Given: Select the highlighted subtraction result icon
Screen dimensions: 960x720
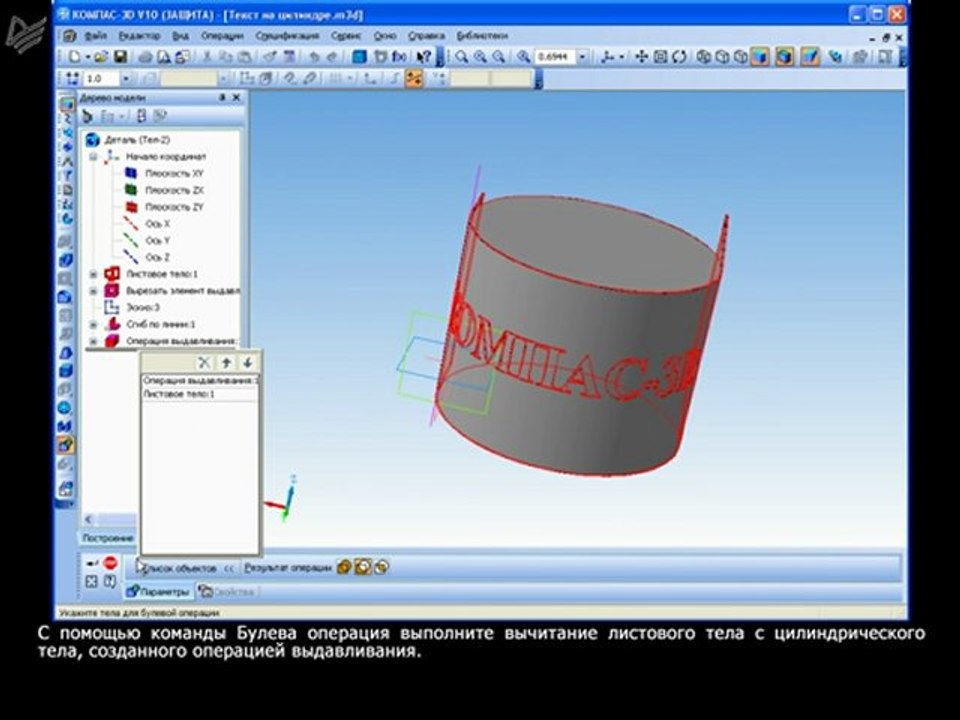Looking at the screenshot, I should (x=362, y=568).
